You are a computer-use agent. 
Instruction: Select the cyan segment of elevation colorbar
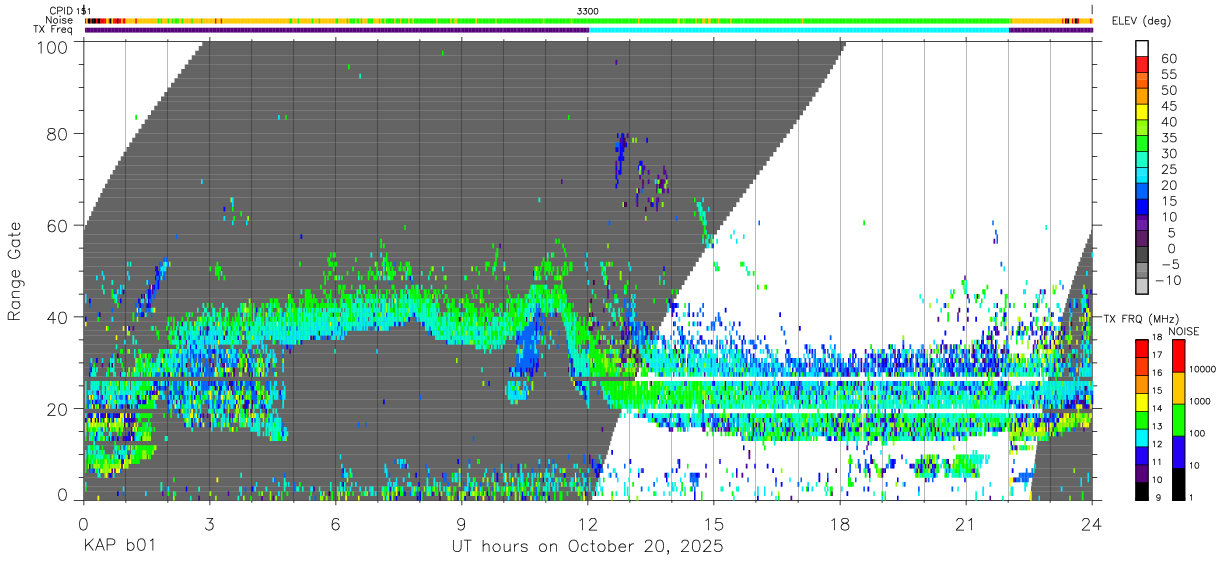point(1143,176)
